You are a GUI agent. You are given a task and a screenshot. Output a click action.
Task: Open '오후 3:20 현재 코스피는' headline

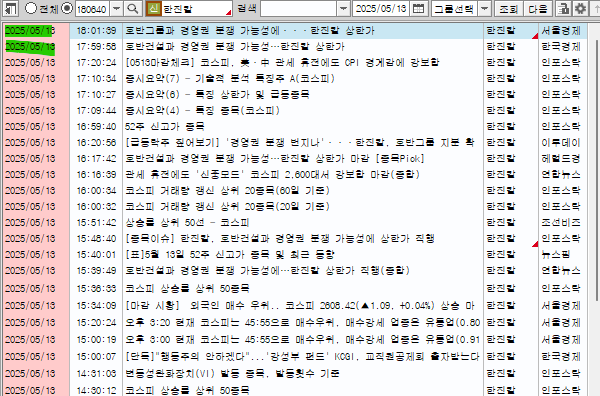302,323
